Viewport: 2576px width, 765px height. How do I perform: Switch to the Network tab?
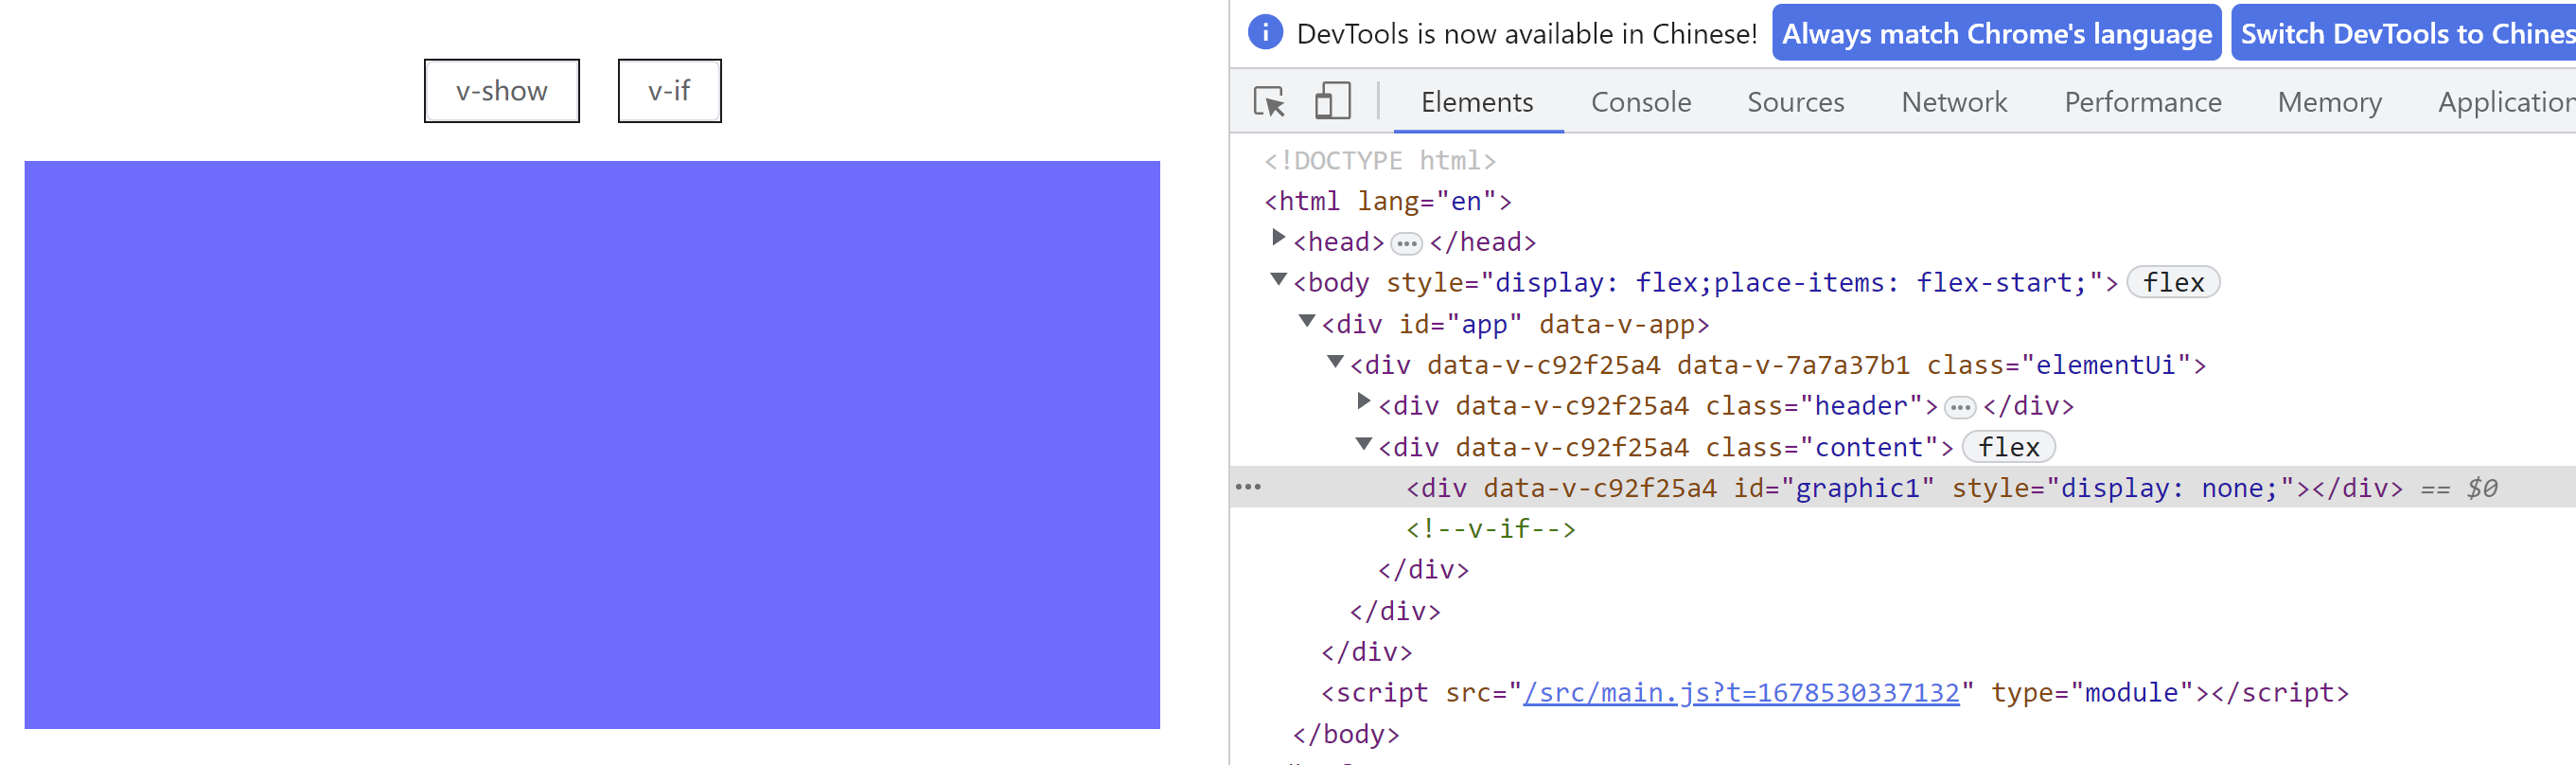(x=1953, y=102)
